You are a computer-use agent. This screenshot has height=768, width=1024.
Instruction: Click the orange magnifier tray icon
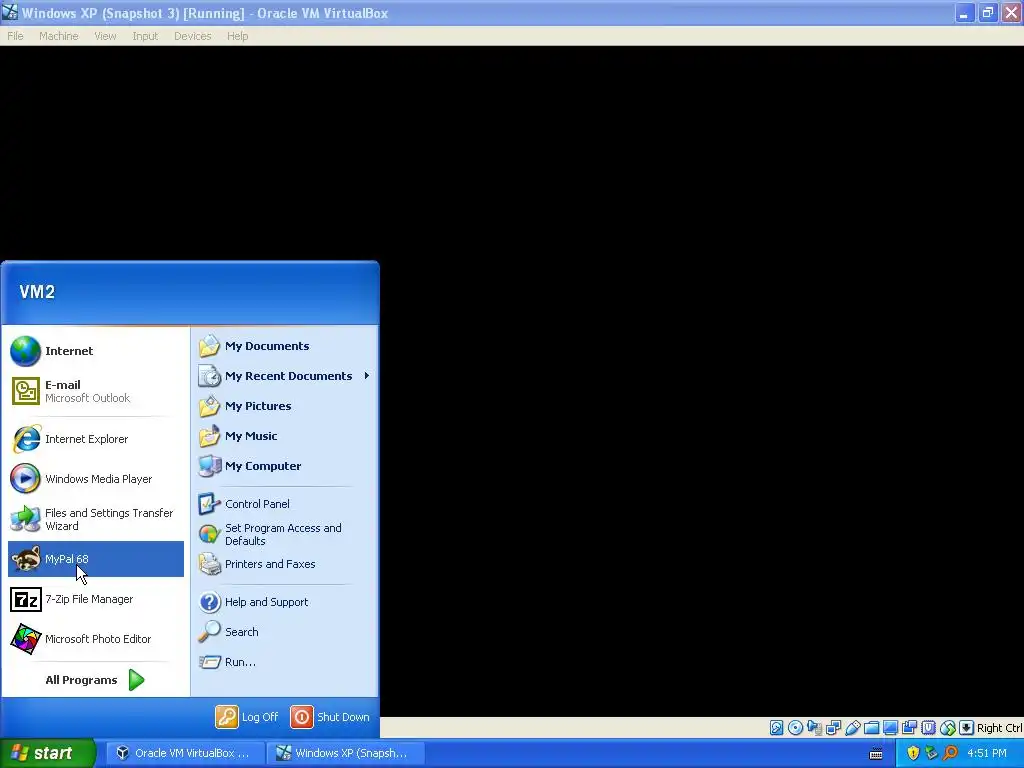[x=950, y=753]
